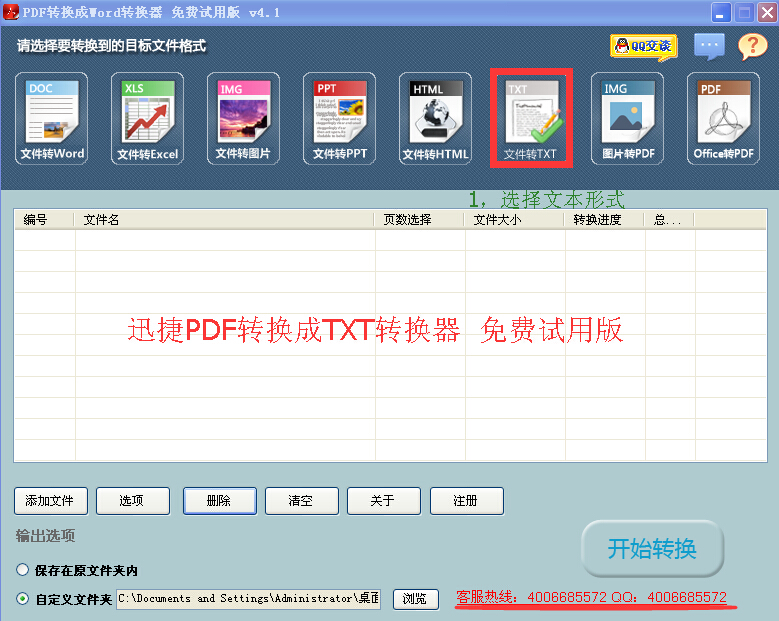Select the 文件转TXT format icon
This screenshot has width=779, height=621.
pos(531,118)
